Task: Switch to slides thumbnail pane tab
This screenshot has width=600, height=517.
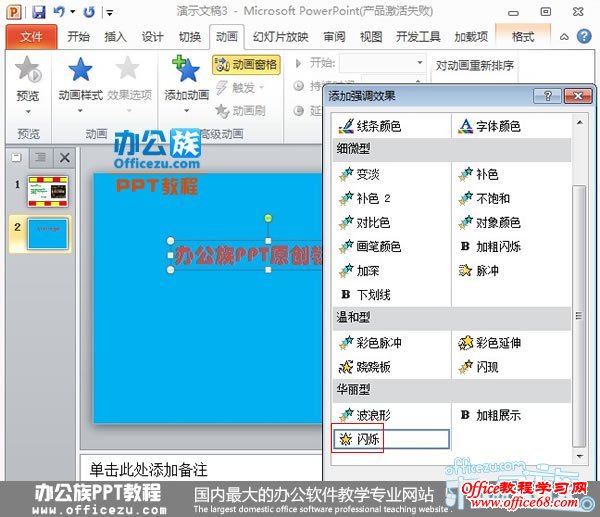Action: (x=16, y=157)
